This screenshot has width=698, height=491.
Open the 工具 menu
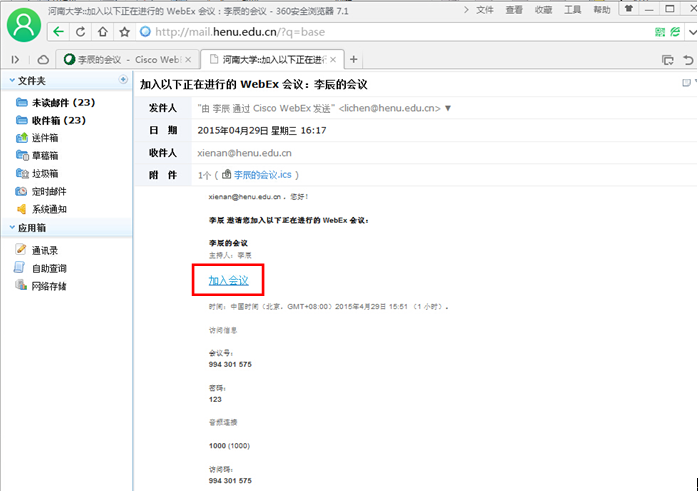[572, 10]
